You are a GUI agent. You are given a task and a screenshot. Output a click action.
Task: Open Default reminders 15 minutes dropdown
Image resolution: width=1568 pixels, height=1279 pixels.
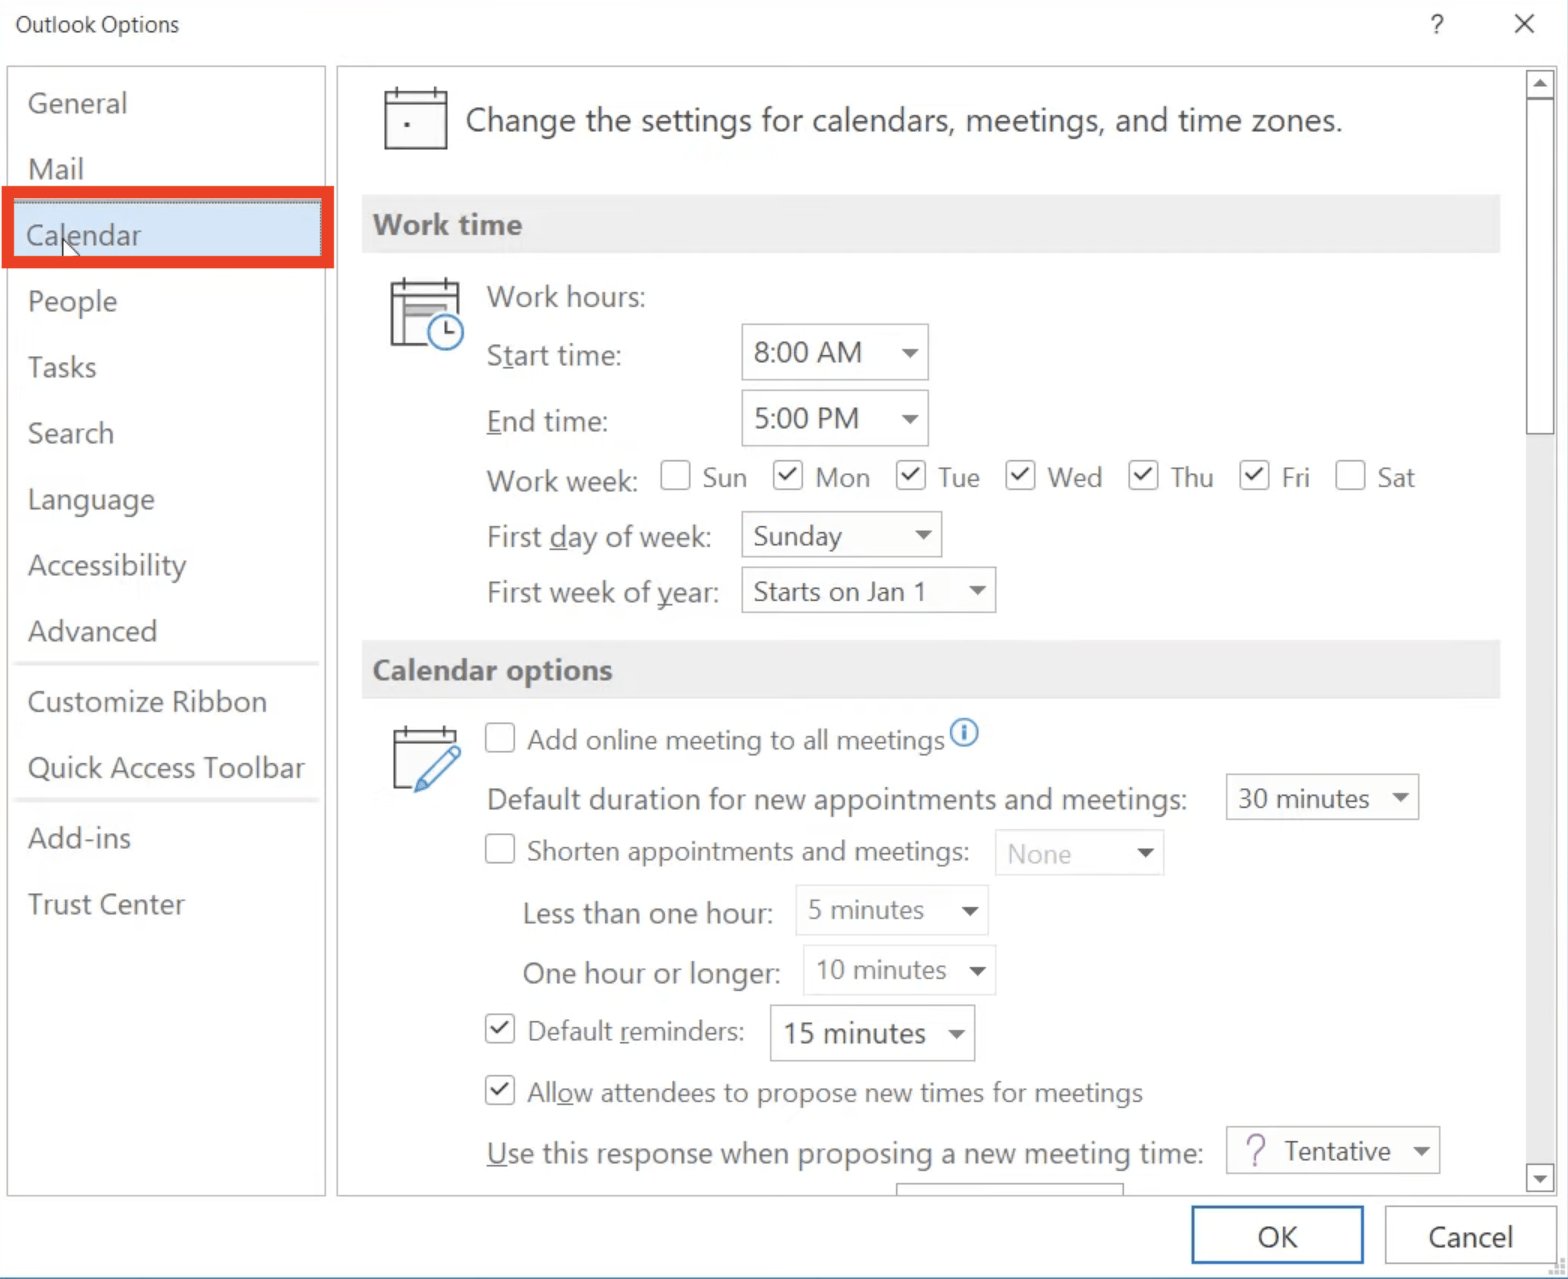872,1033
